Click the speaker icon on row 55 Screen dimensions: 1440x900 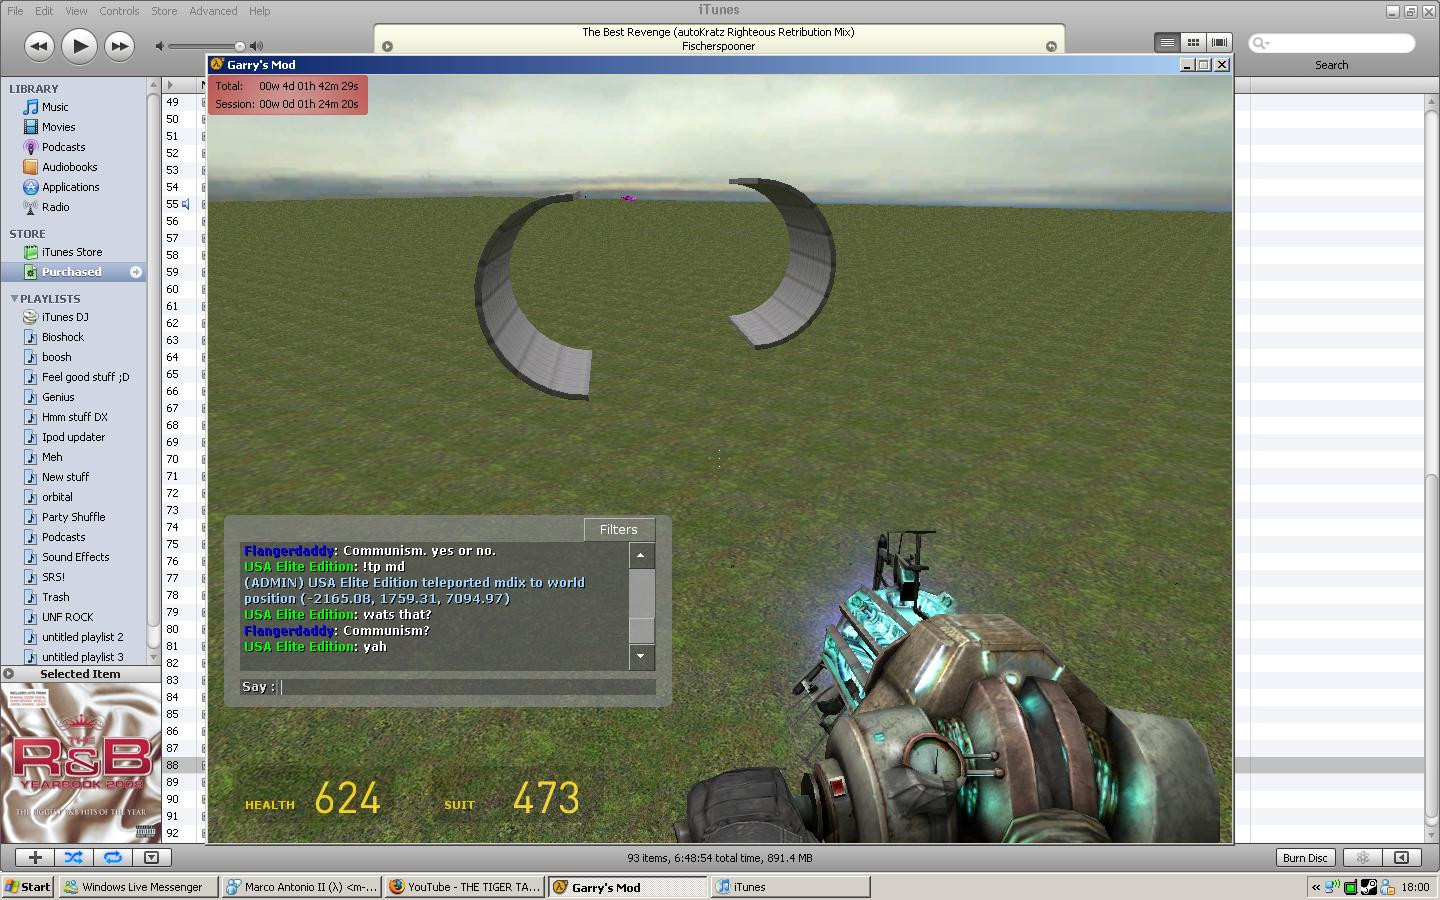coord(186,204)
